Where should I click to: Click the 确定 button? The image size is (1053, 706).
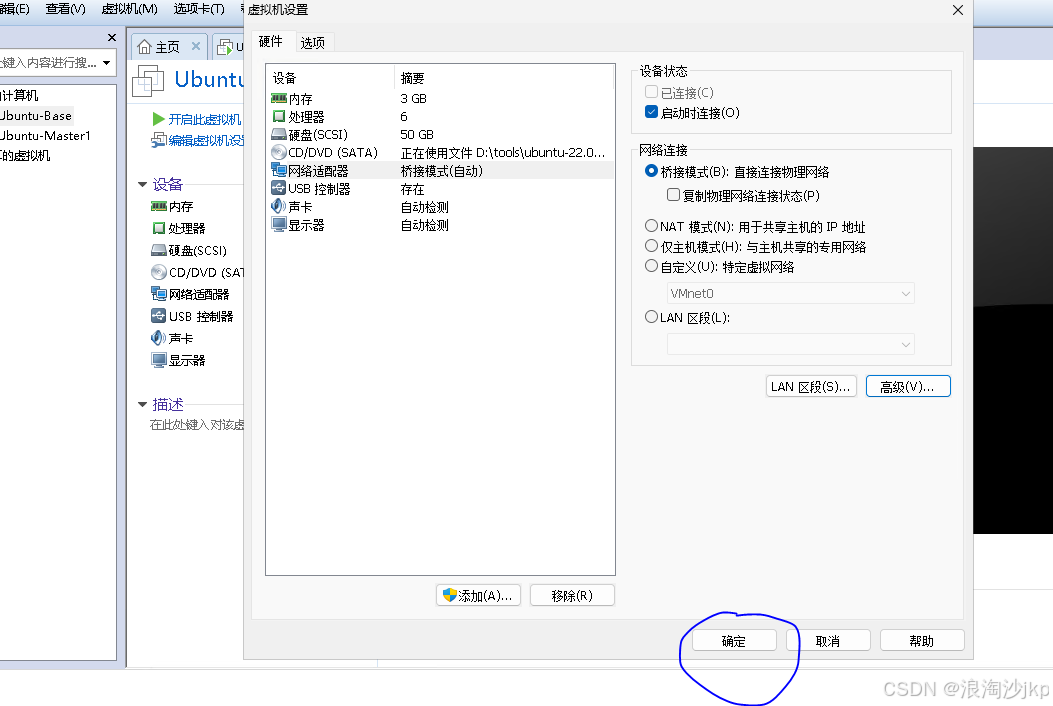(734, 641)
